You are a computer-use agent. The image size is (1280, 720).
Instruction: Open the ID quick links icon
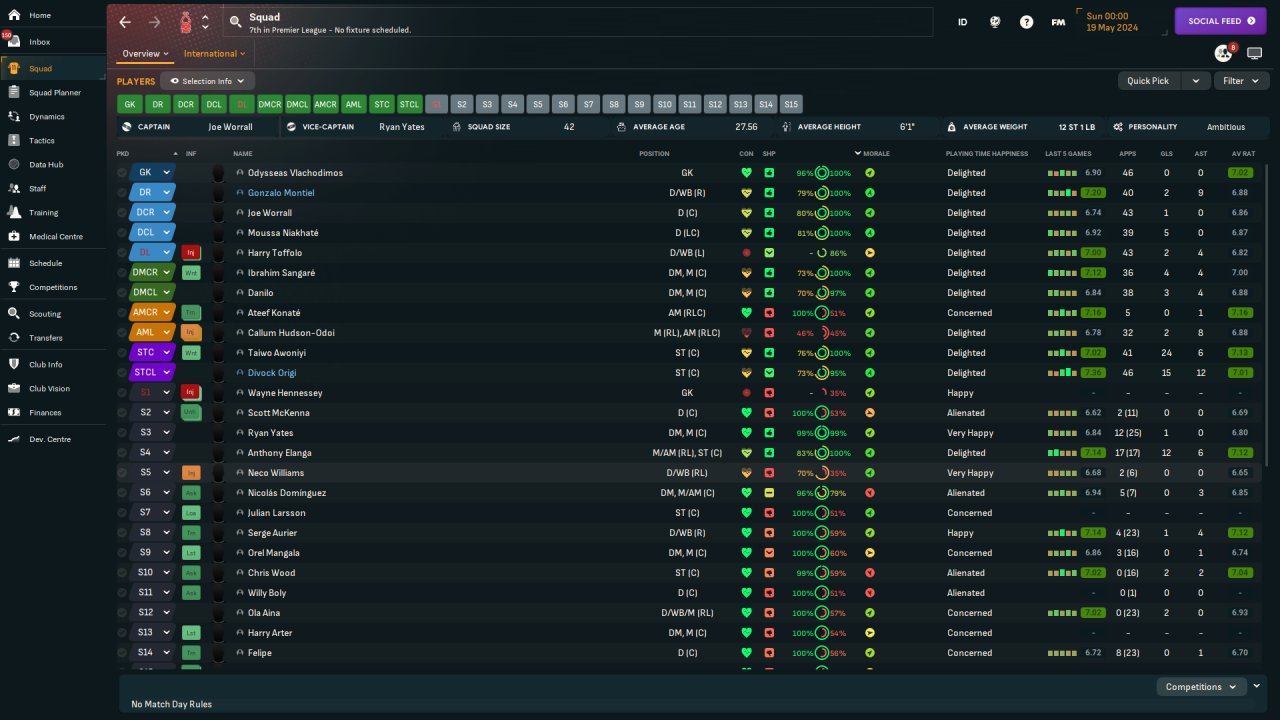coord(963,22)
